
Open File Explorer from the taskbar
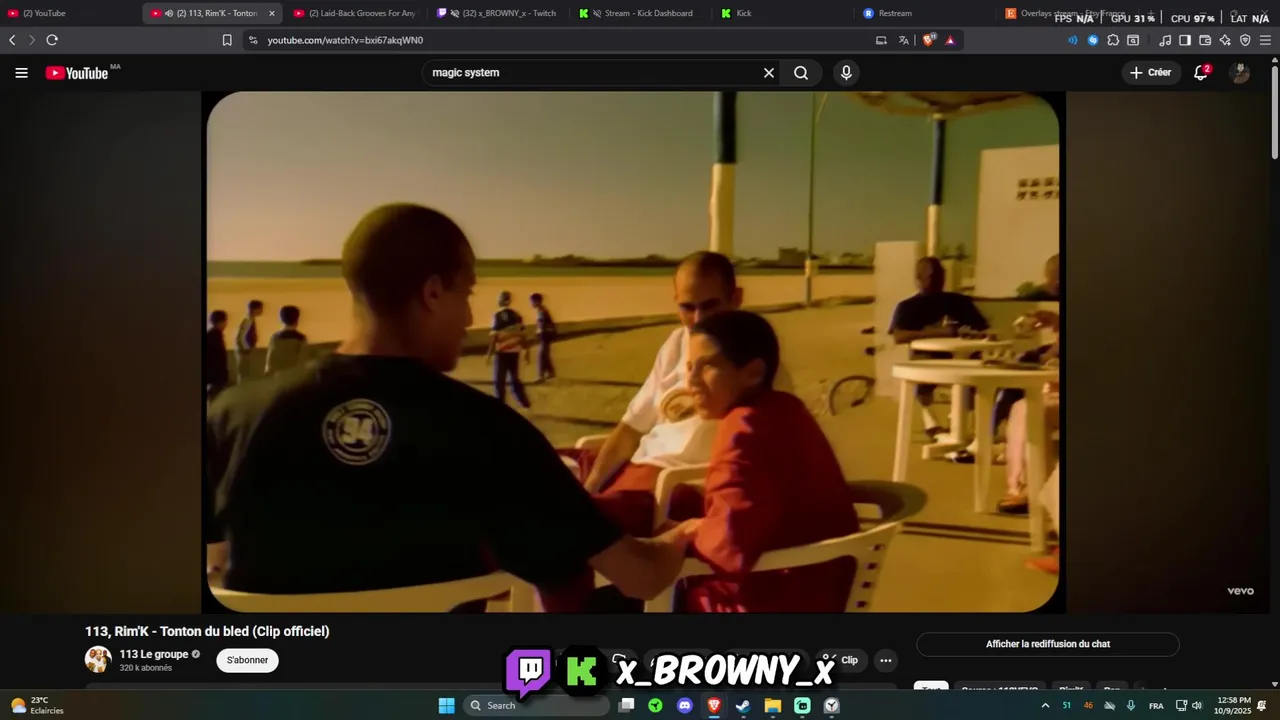pyautogui.click(x=773, y=705)
